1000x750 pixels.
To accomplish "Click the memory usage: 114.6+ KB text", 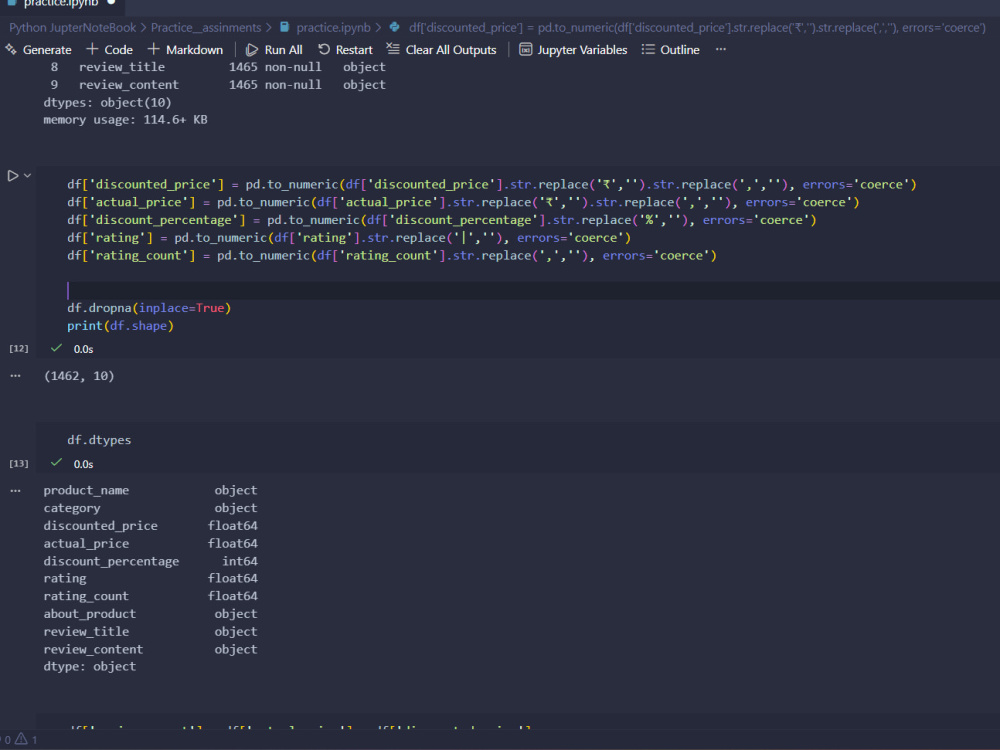I will point(125,120).
